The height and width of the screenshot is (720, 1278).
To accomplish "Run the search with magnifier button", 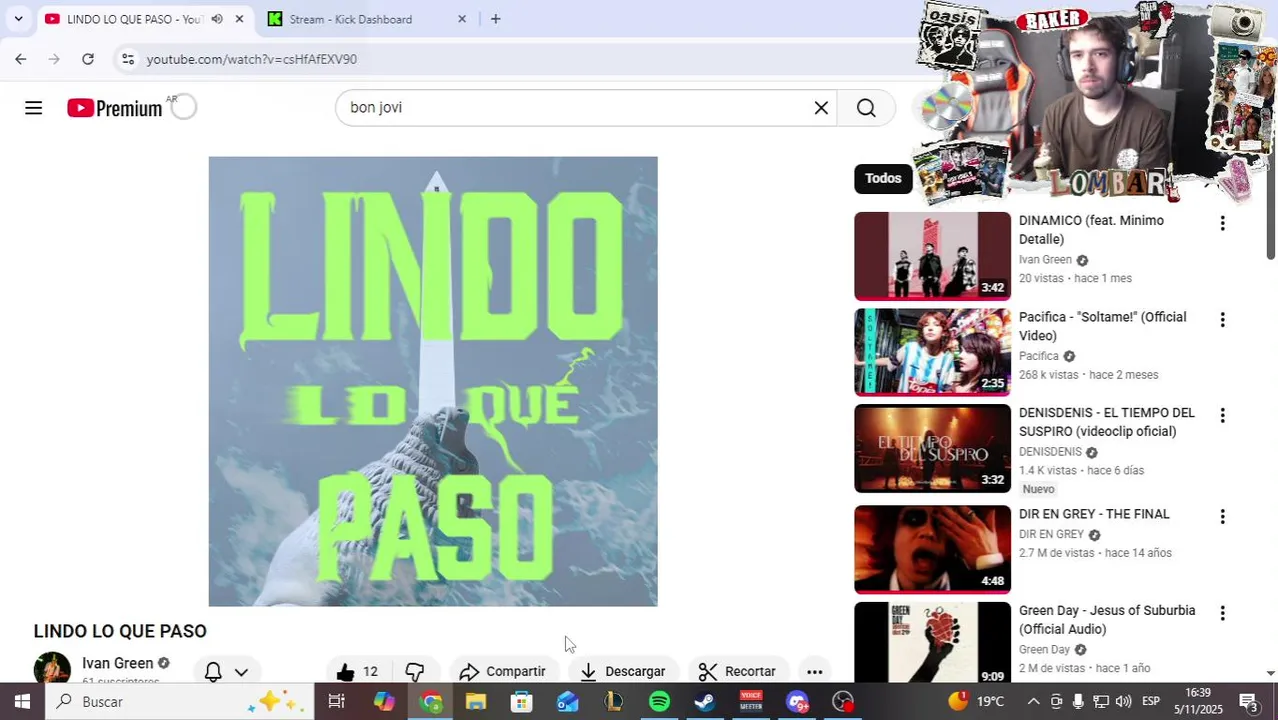I will (x=866, y=108).
